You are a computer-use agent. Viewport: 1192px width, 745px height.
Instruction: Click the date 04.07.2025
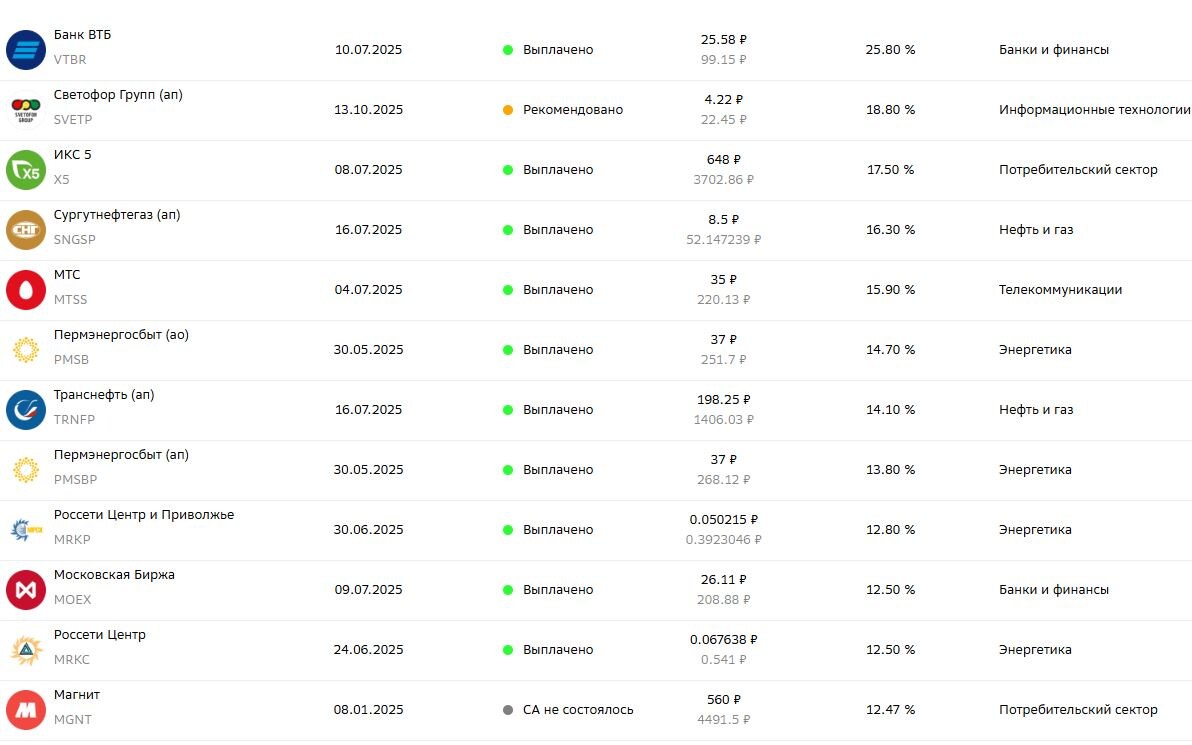pyautogui.click(x=369, y=290)
